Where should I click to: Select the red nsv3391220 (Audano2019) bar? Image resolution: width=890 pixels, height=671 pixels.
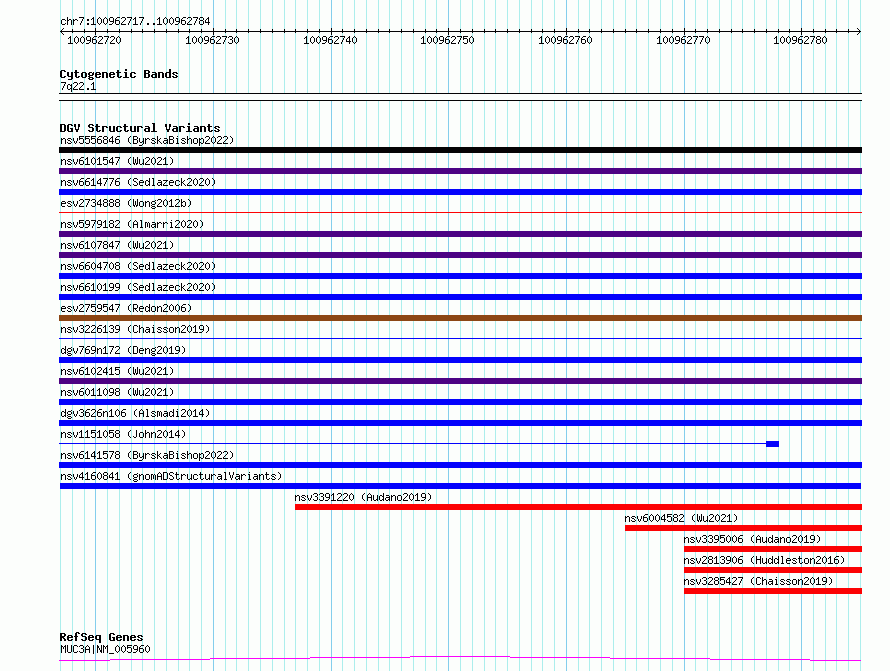click(578, 507)
